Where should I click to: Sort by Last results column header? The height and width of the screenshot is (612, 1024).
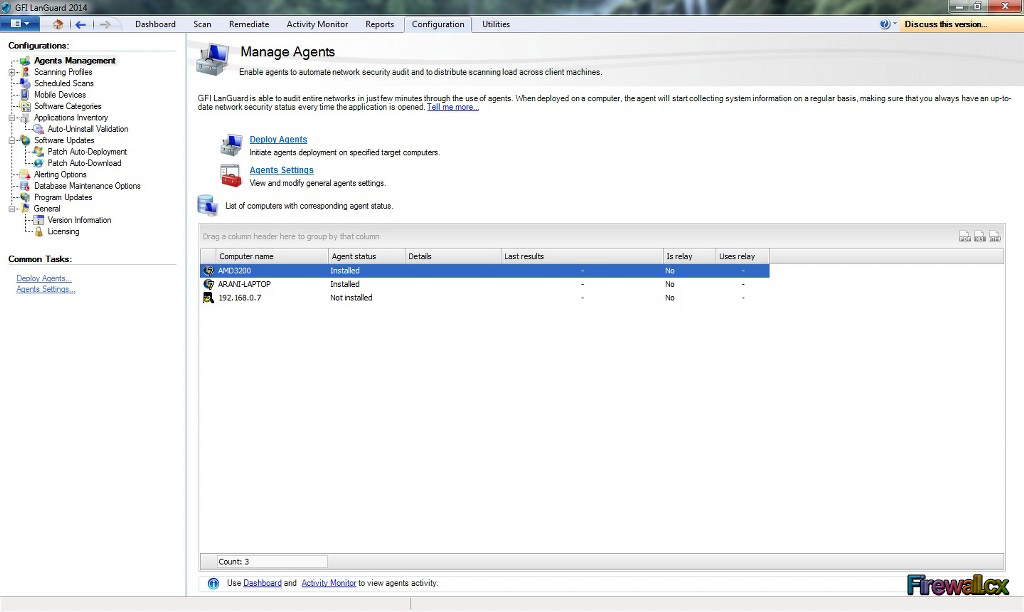pos(582,256)
